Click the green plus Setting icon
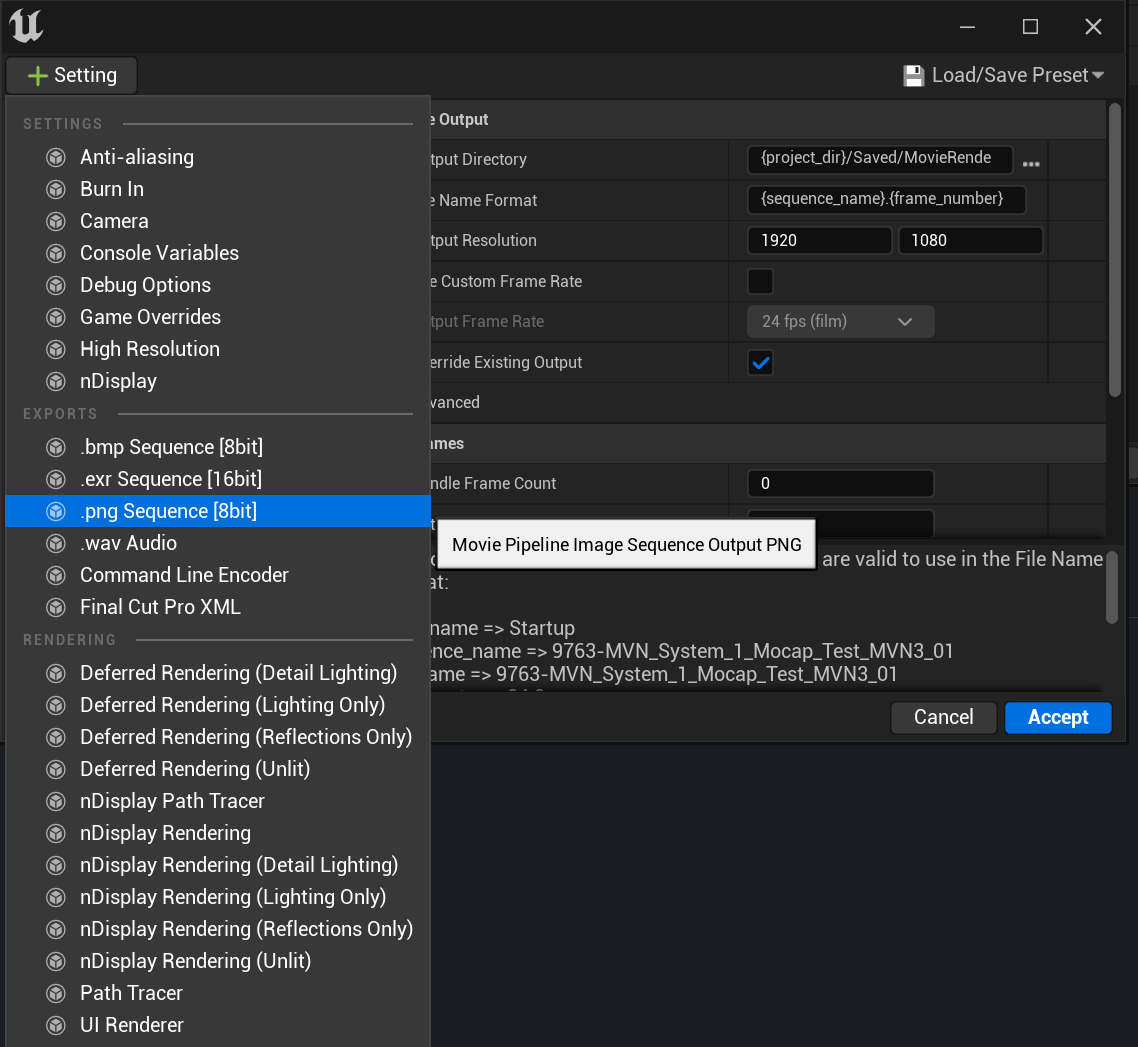 tap(37, 75)
